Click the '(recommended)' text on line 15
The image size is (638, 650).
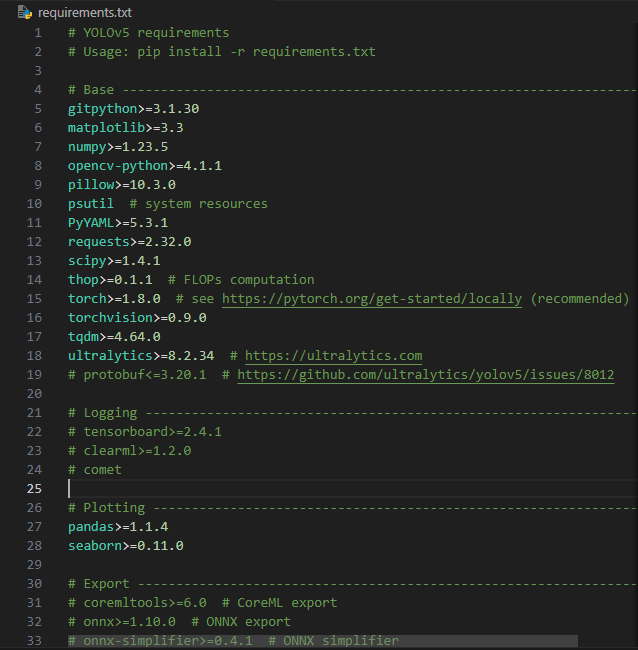click(x=580, y=299)
